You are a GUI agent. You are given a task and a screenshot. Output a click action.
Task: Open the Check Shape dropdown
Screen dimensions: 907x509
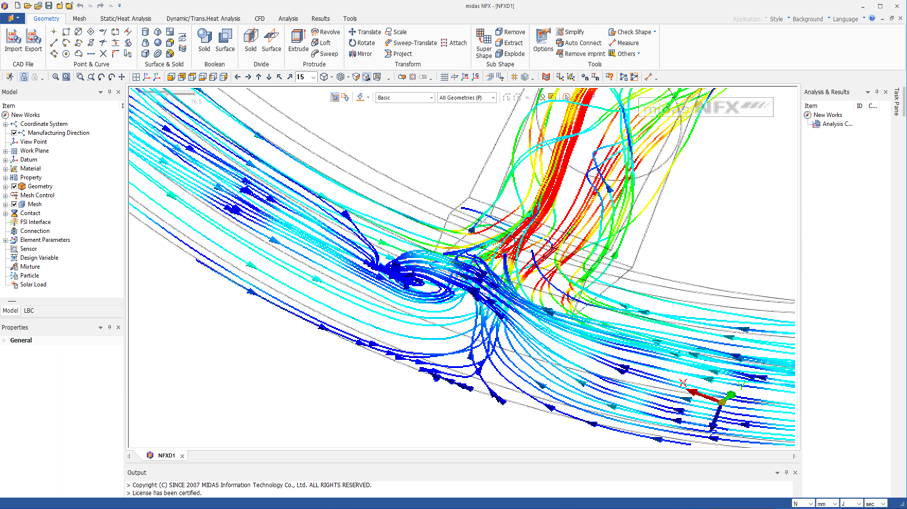632,32
